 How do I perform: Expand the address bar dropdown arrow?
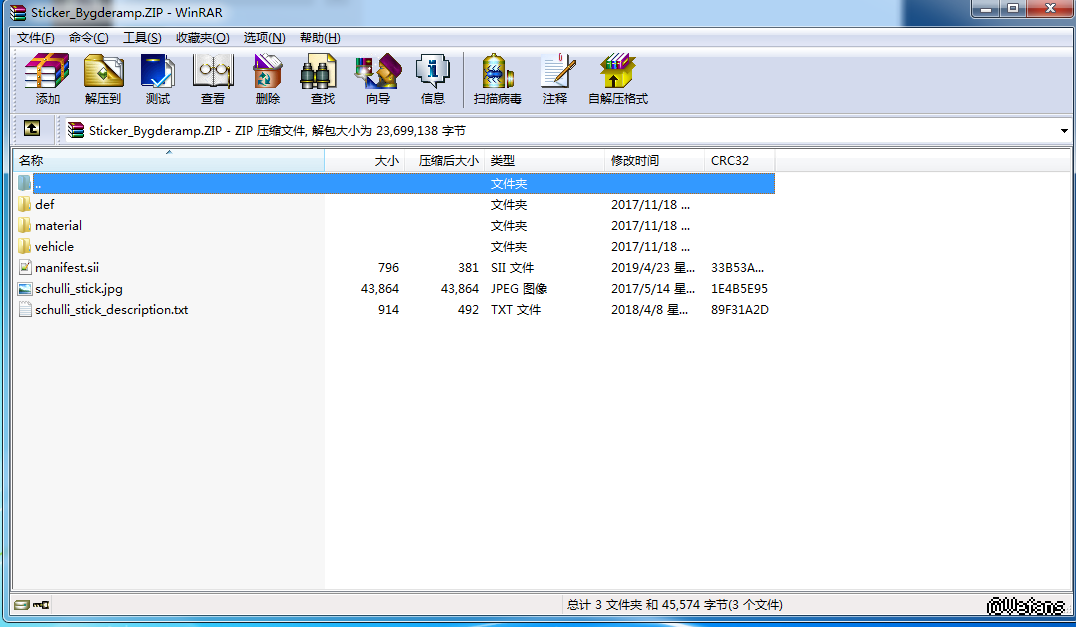click(x=1064, y=130)
